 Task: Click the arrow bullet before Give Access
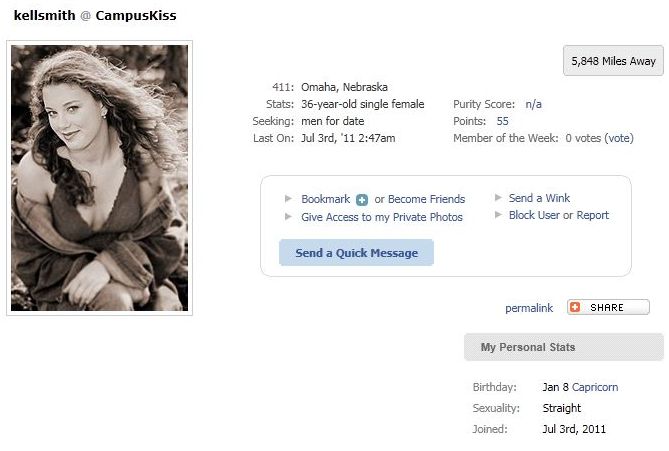[x=288, y=217]
